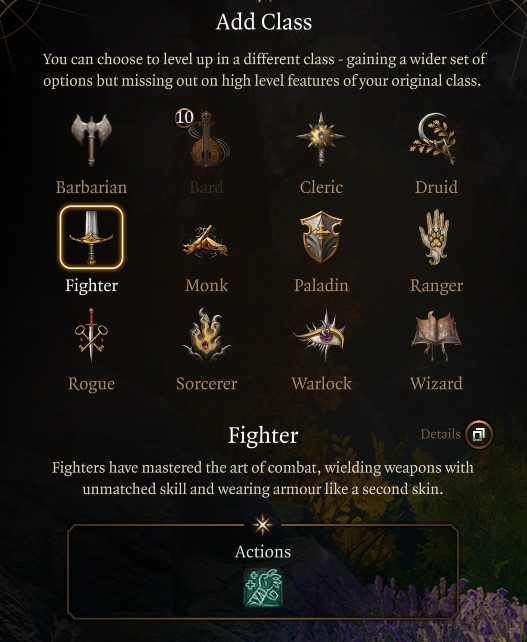
Task: Open the Second Wind action icon
Action: [263, 588]
